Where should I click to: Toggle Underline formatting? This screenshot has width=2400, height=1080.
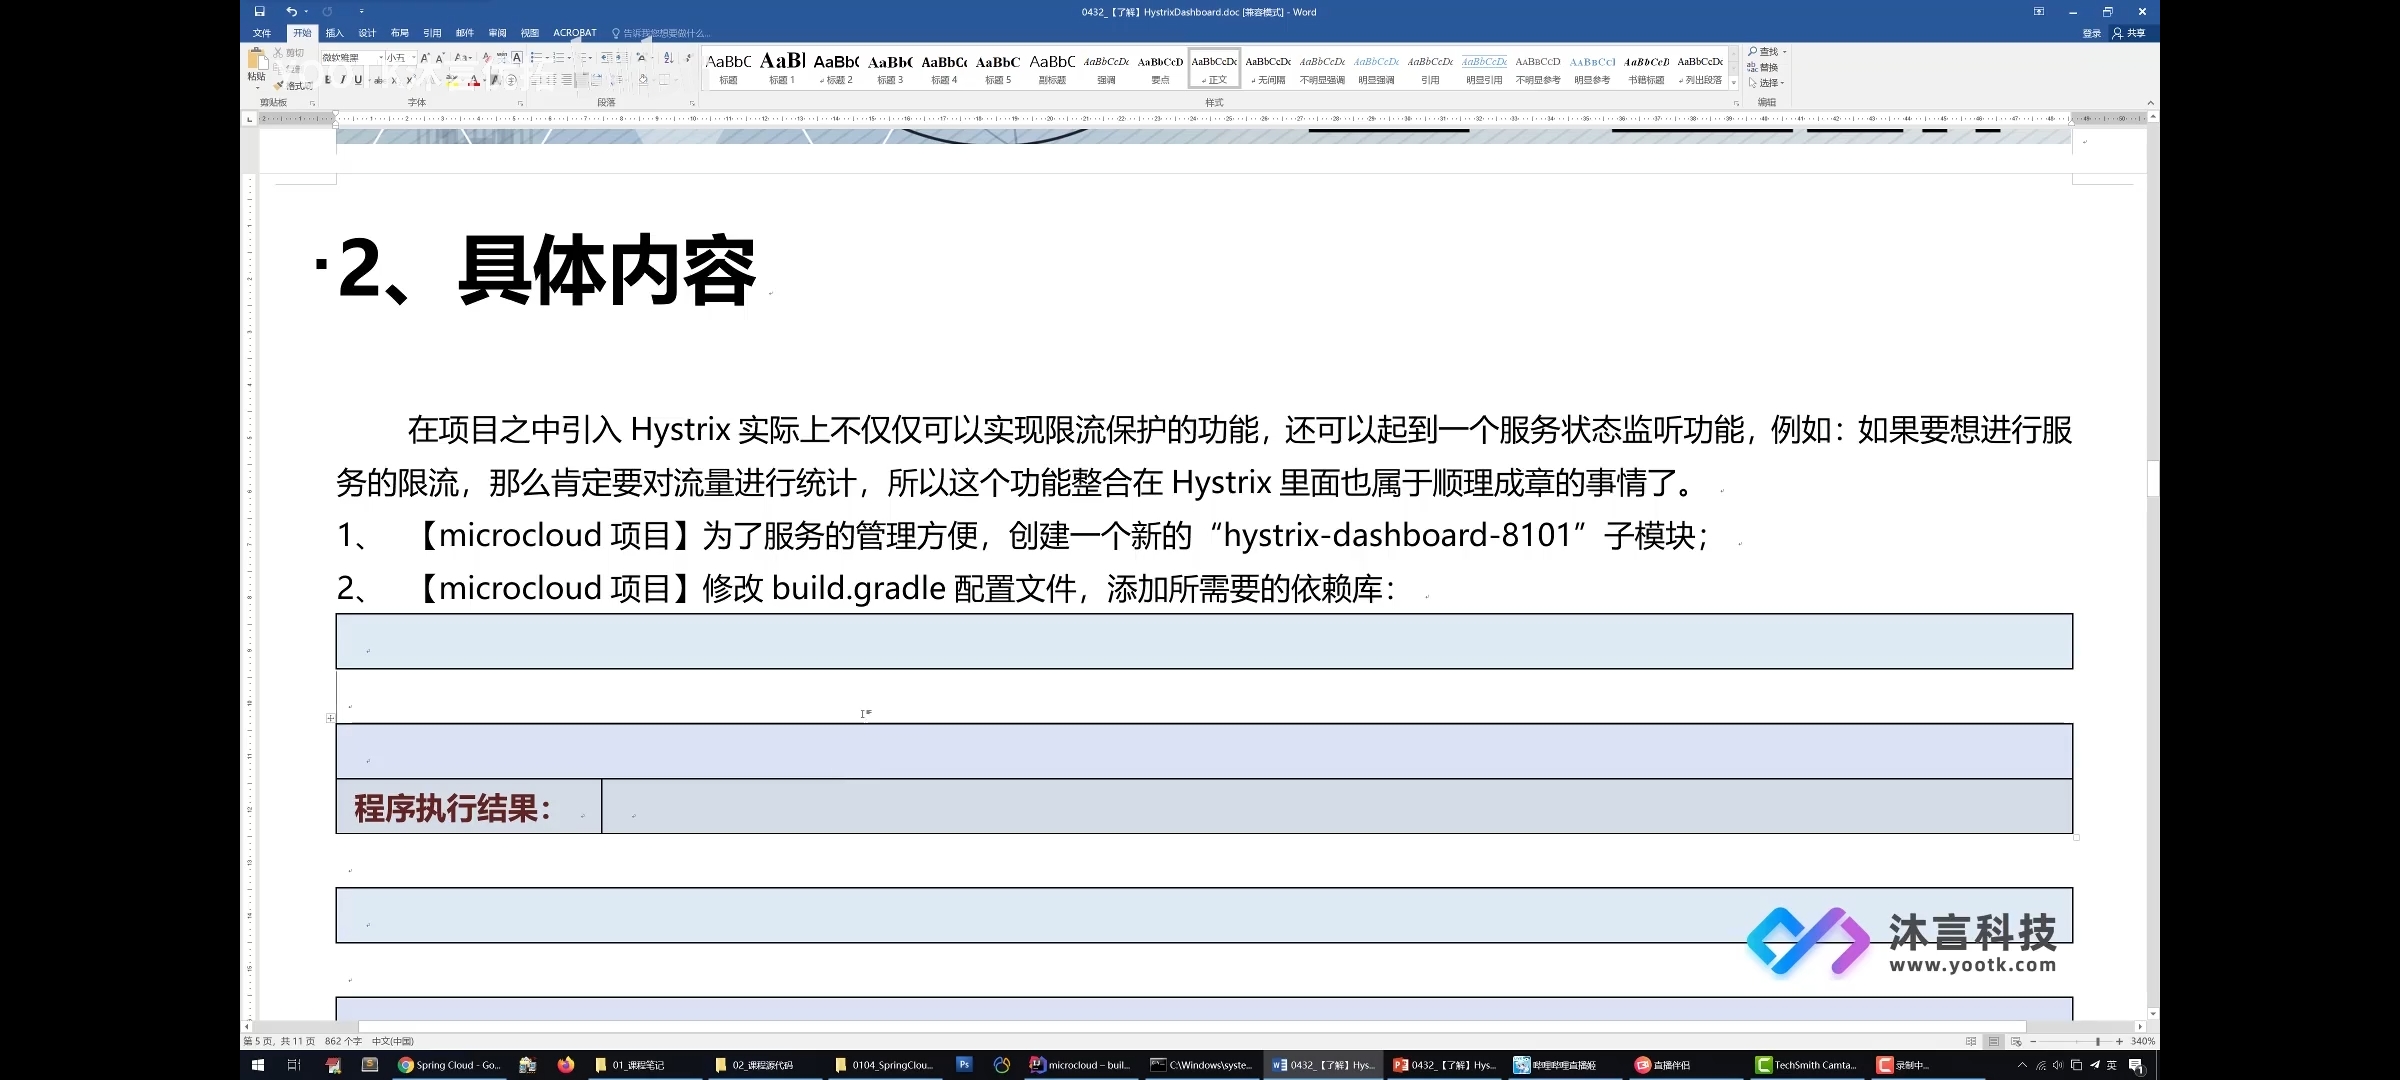358,80
